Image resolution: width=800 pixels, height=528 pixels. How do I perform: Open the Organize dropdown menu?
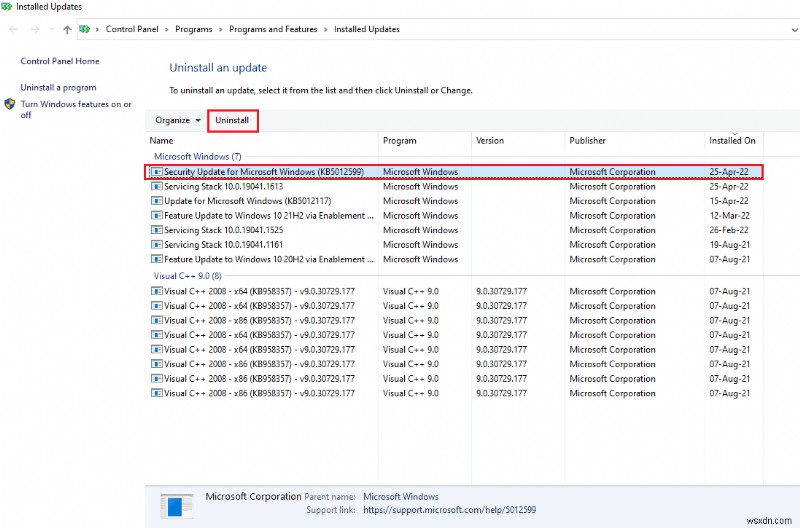(178, 120)
